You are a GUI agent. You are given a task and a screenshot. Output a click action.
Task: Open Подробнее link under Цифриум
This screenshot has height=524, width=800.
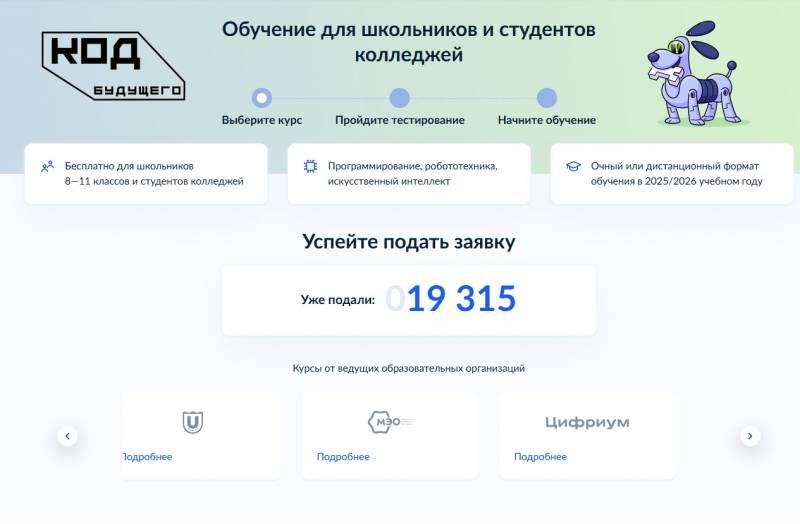point(540,457)
